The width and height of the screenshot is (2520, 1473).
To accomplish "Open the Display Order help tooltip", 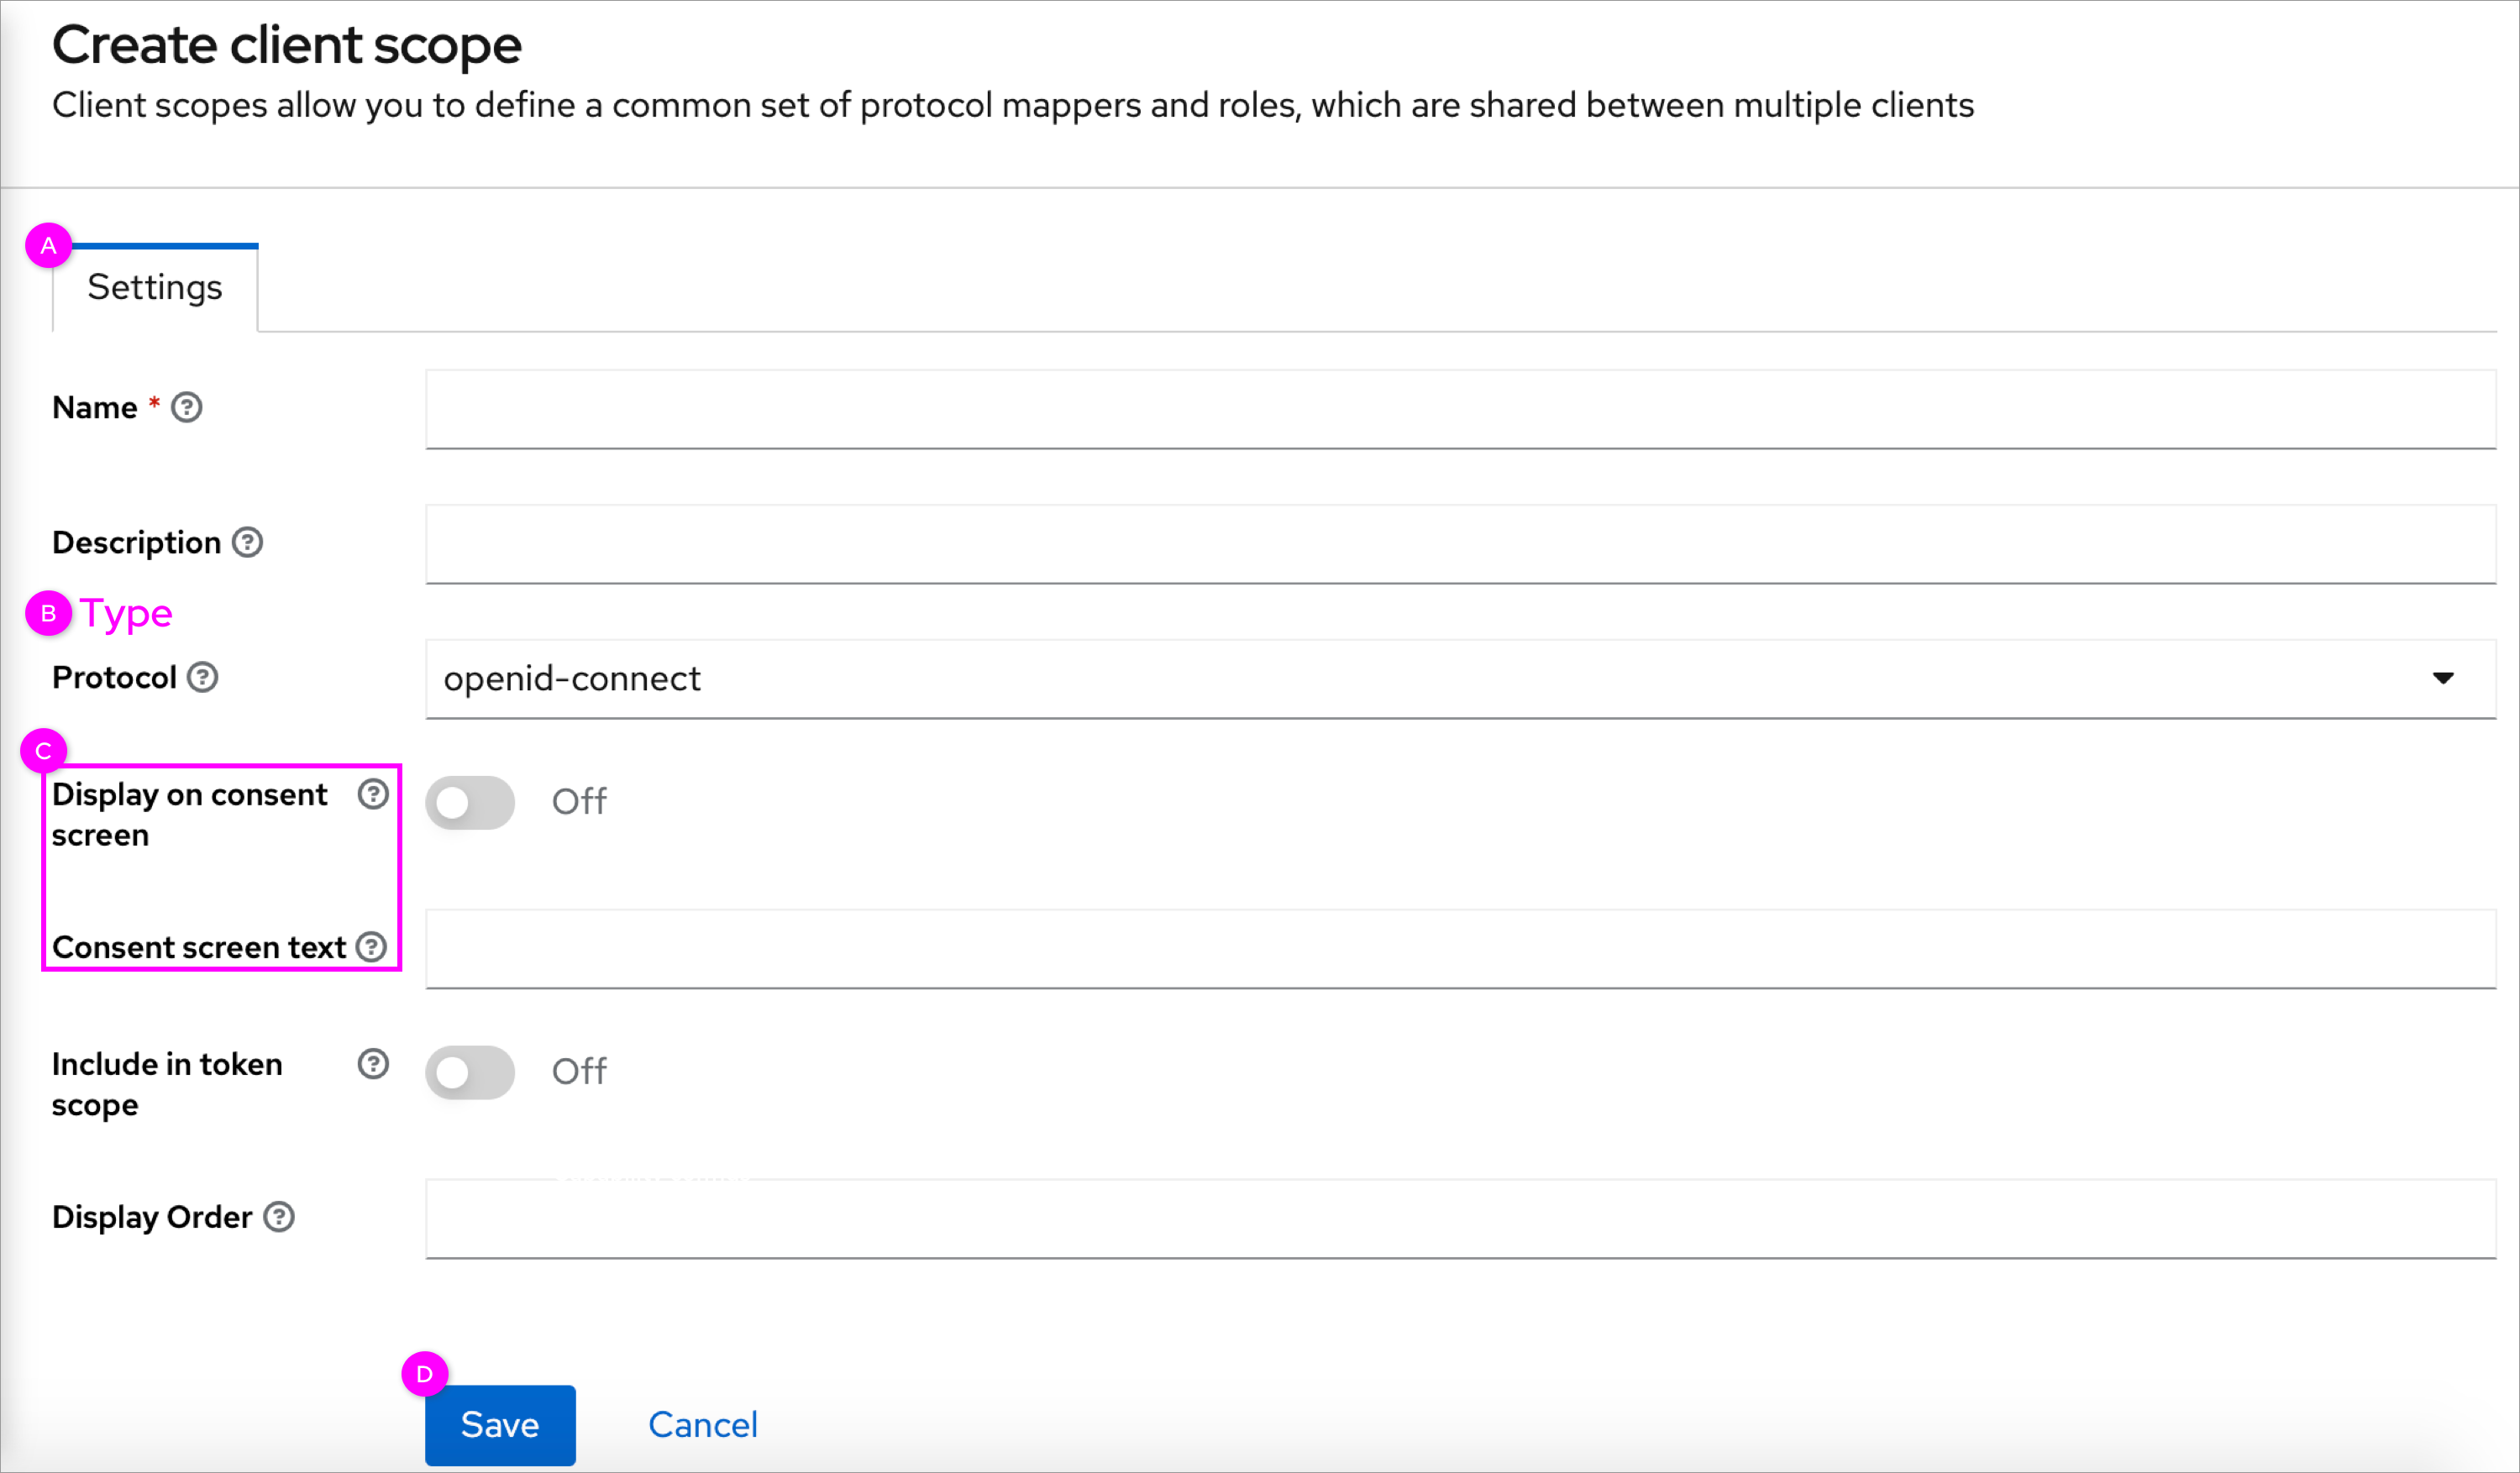I will tap(278, 1216).
